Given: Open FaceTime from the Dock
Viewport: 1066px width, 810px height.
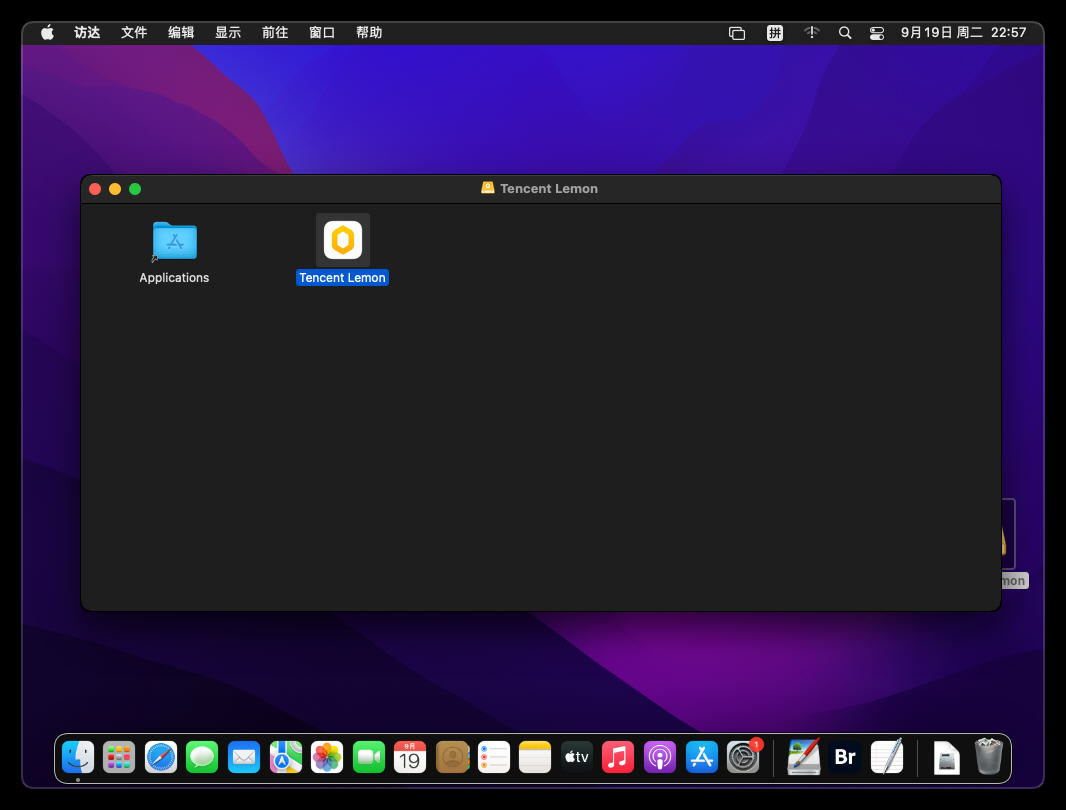Looking at the screenshot, I should tap(369, 757).
